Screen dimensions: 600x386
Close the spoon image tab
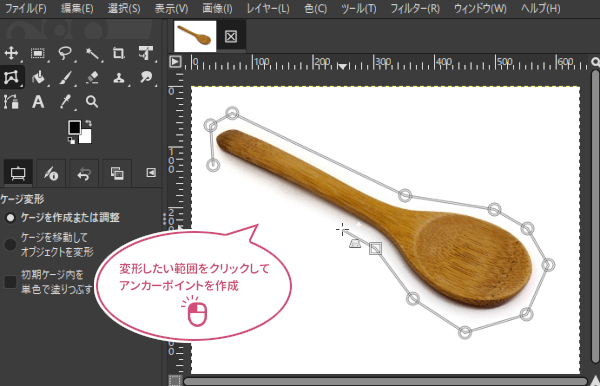[x=230, y=36]
